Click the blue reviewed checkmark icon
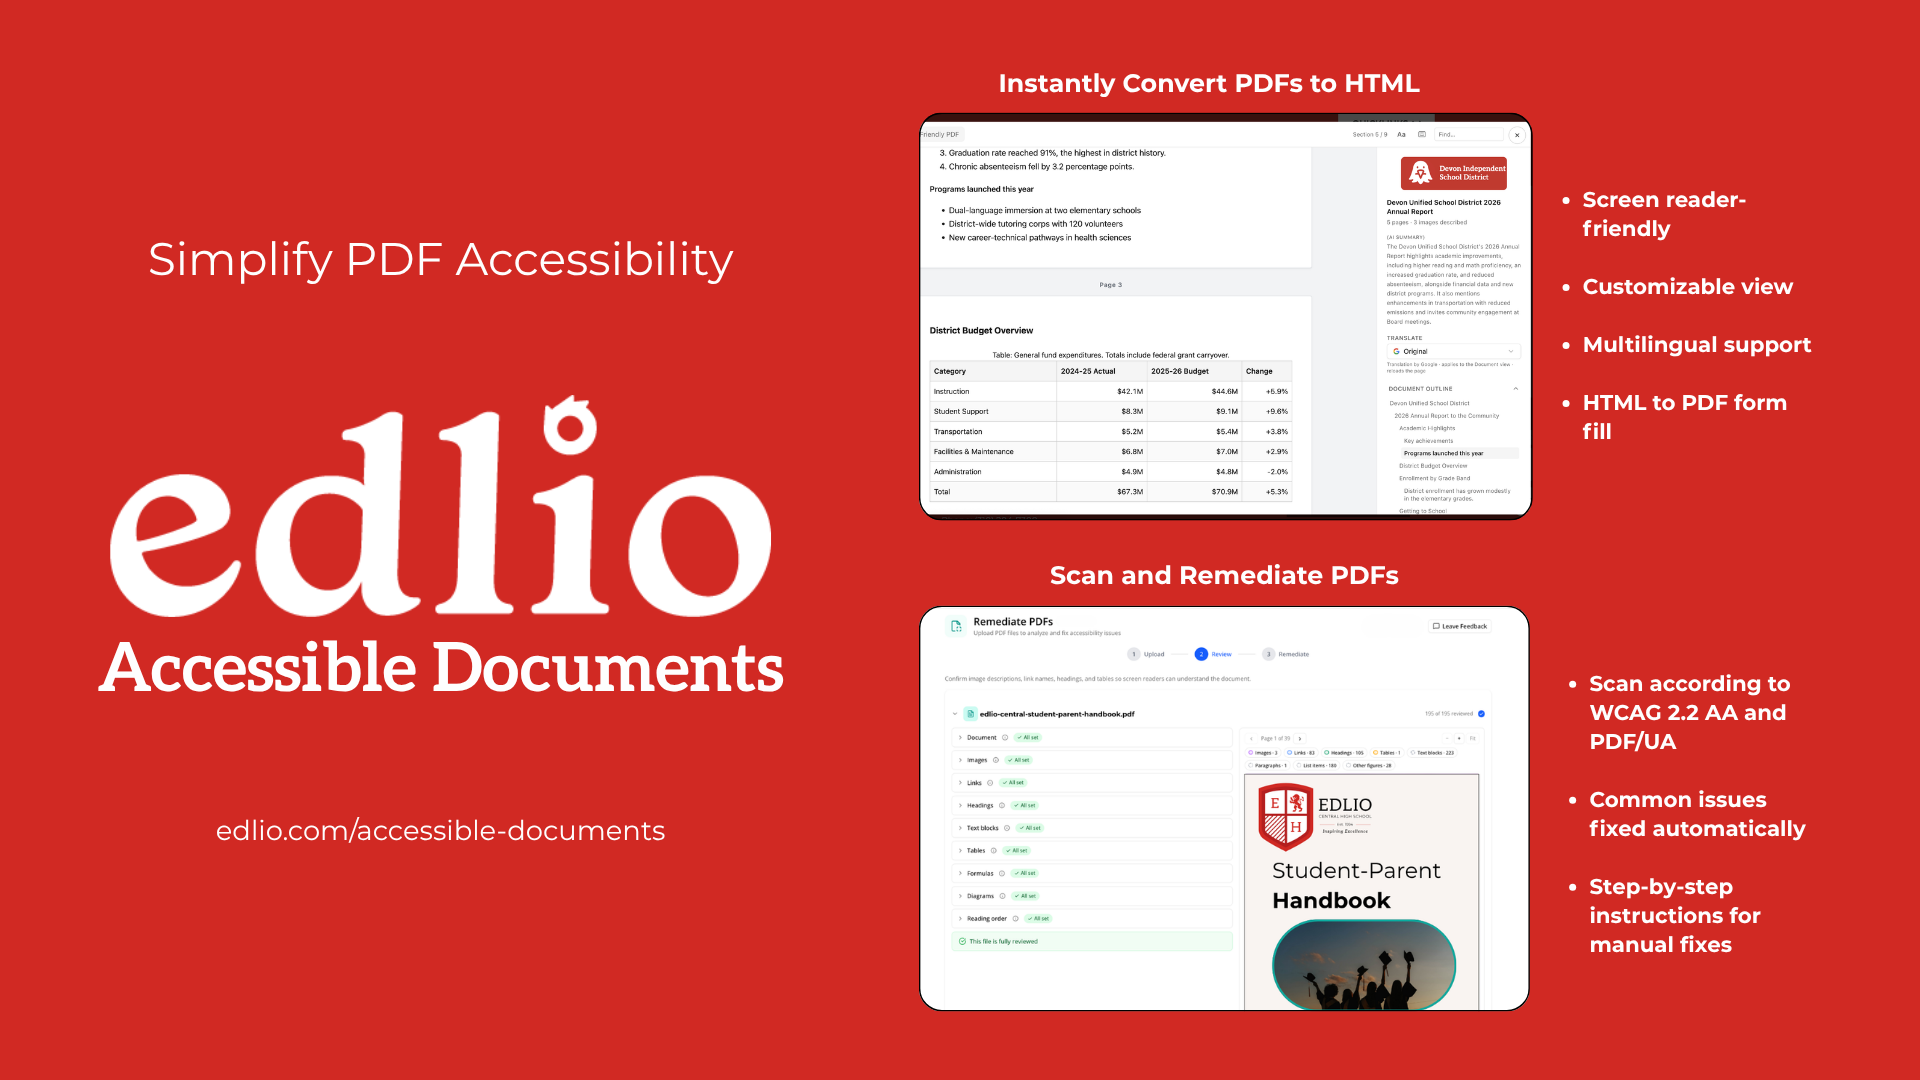 coord(1481,714)
